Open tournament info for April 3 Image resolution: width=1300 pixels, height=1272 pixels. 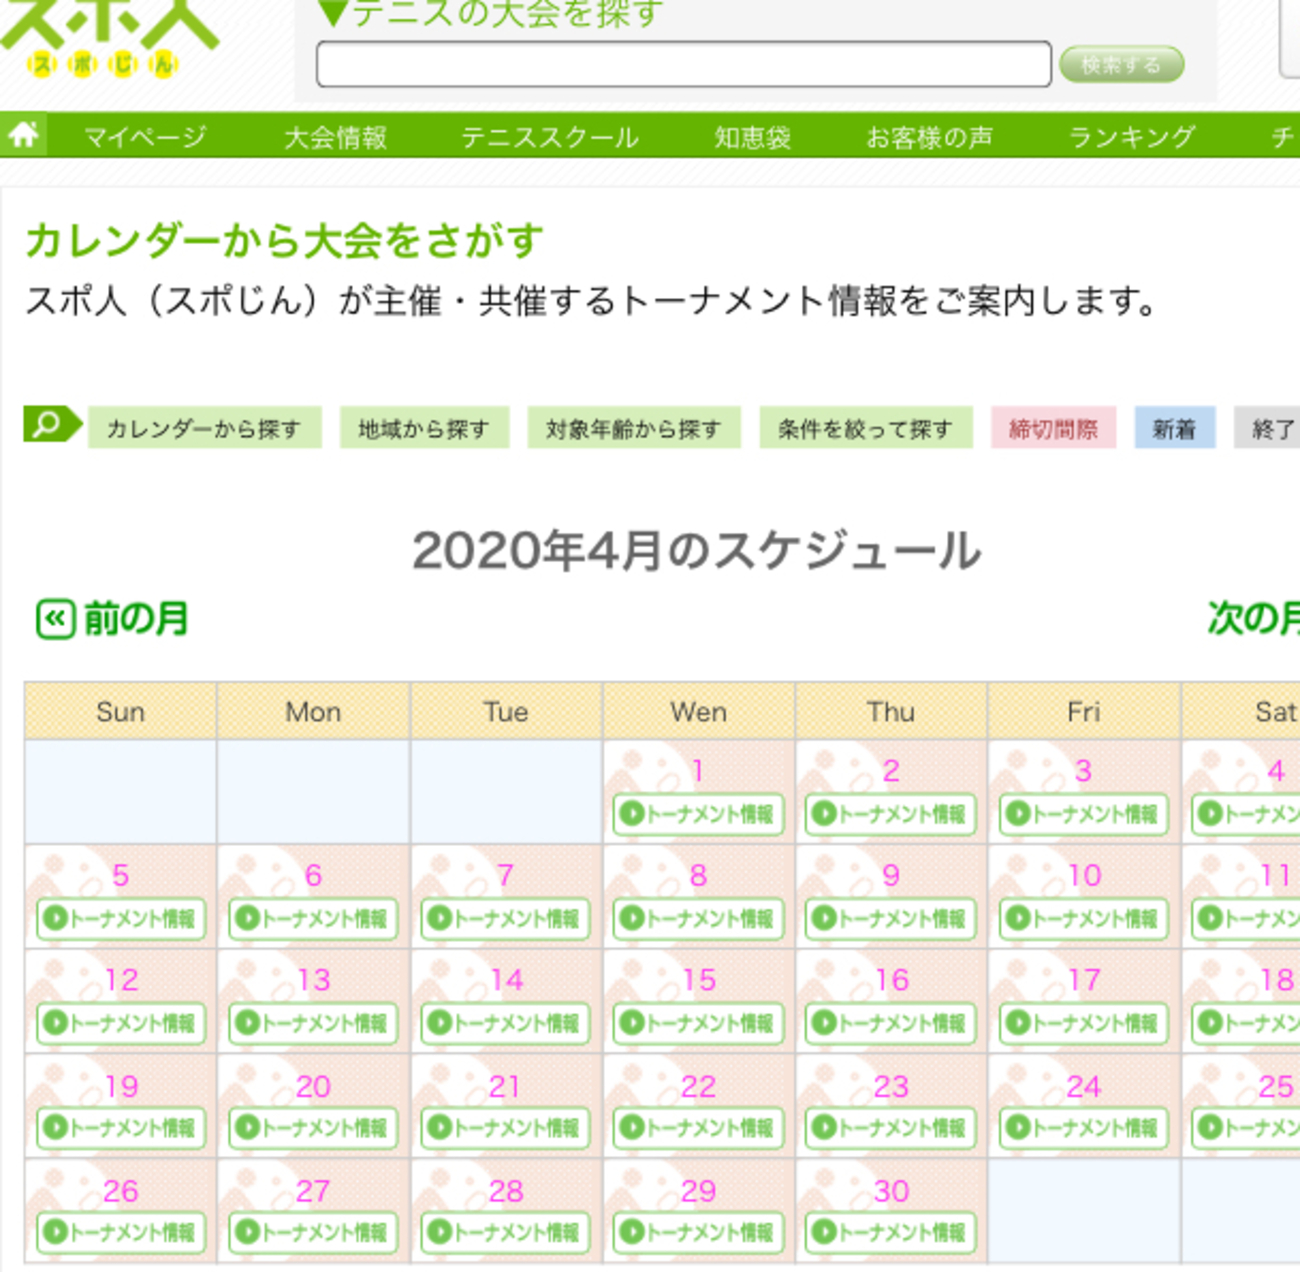pos(1083,814)
